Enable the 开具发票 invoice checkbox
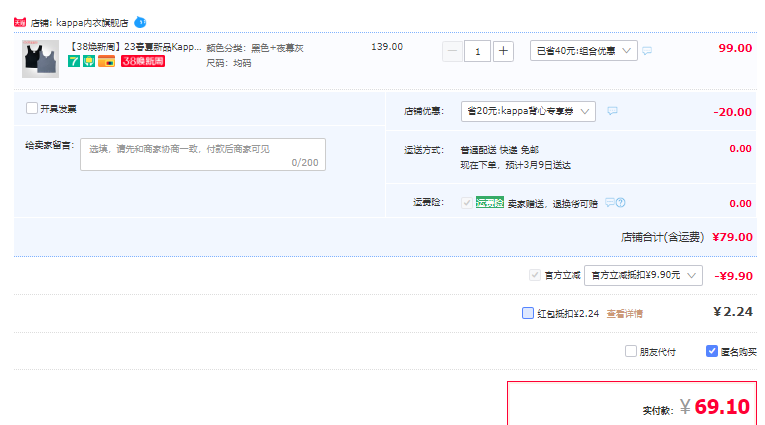Viewport: 765px width, 425px height. point(32,108)
